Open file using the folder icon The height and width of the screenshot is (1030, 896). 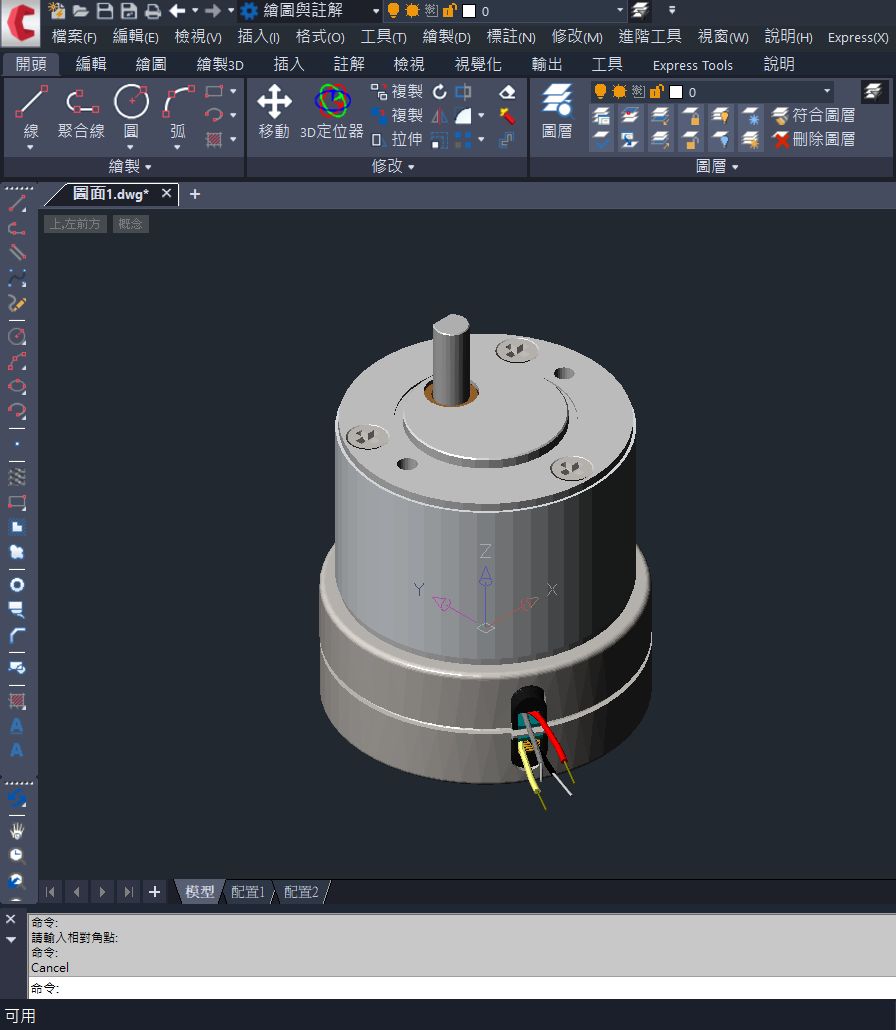click(81, 11)
